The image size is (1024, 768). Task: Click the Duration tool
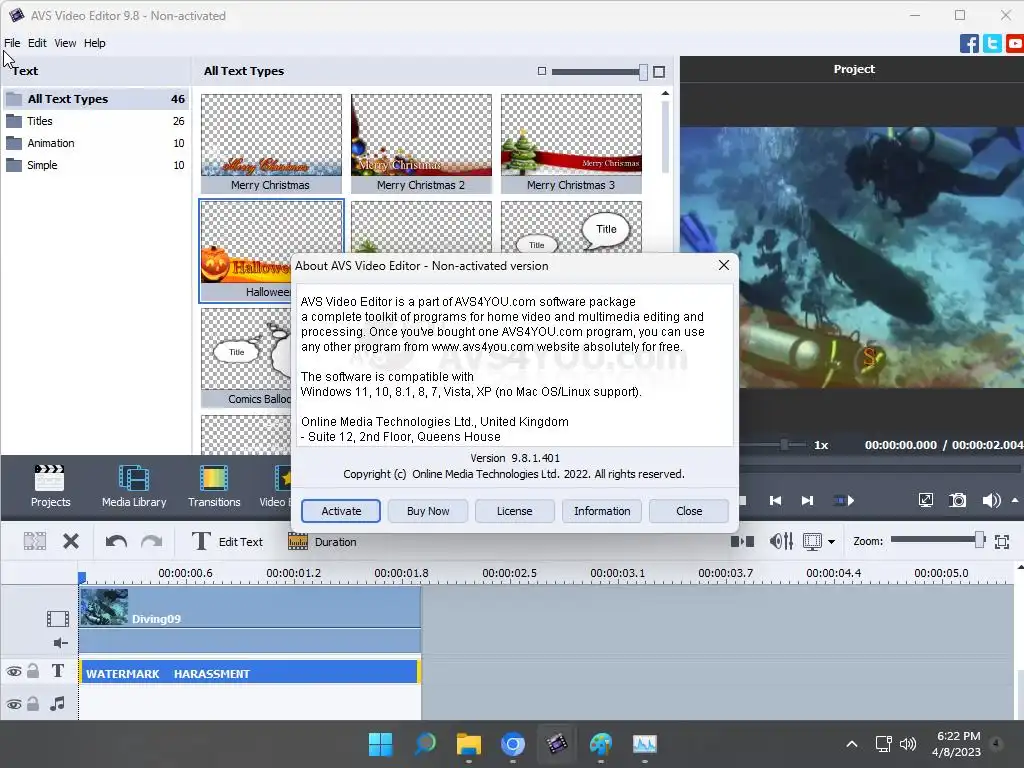(x=323, y=541)
